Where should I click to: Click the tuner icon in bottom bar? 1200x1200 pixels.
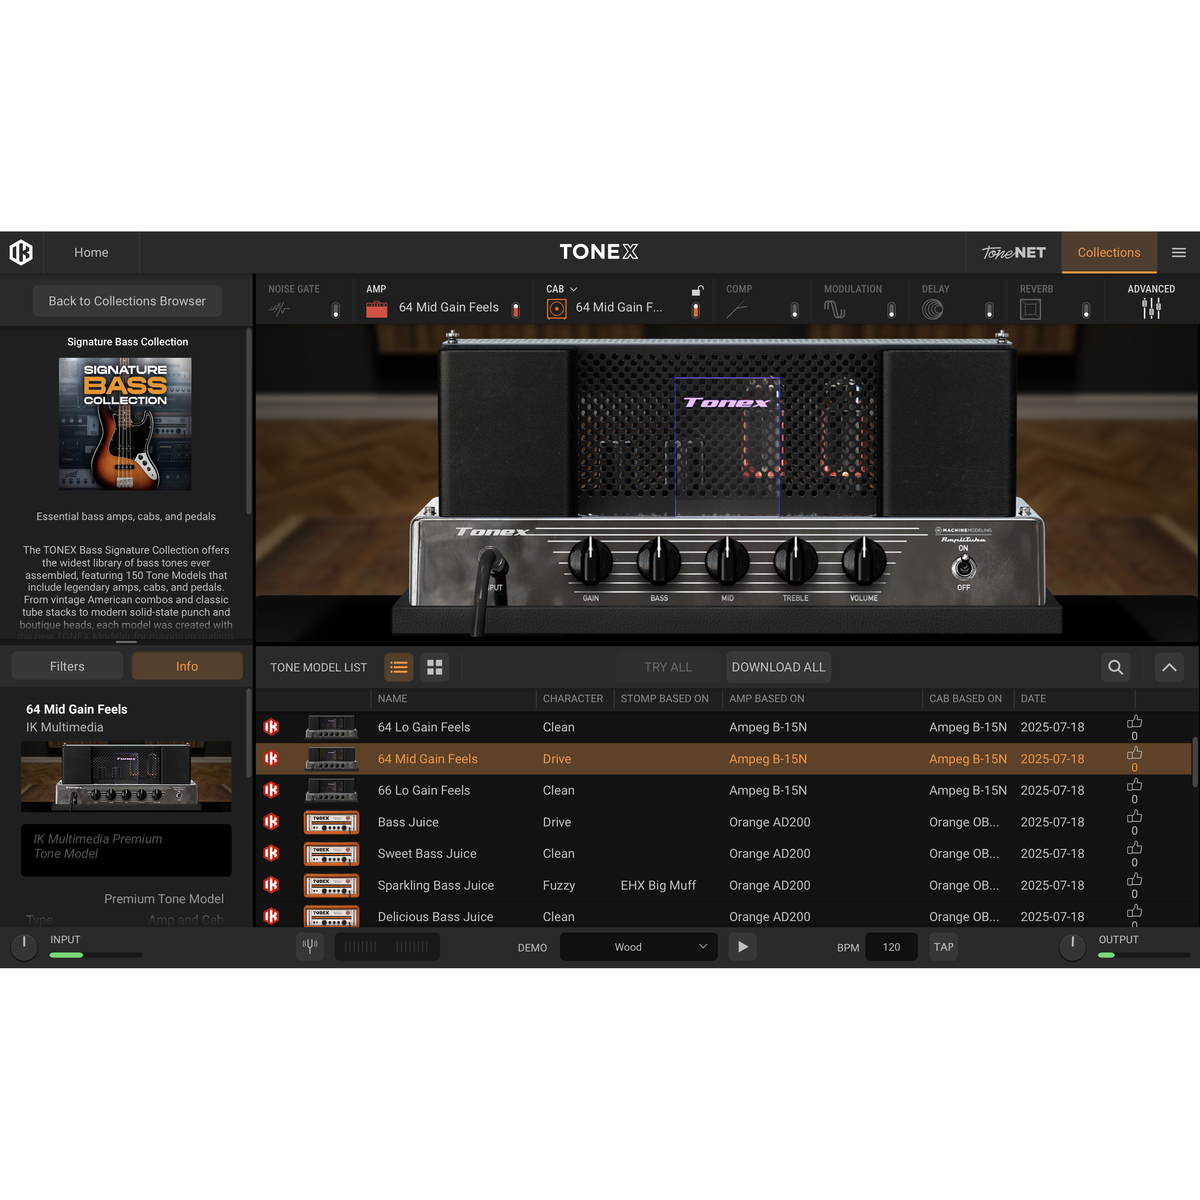coord(310,946)
